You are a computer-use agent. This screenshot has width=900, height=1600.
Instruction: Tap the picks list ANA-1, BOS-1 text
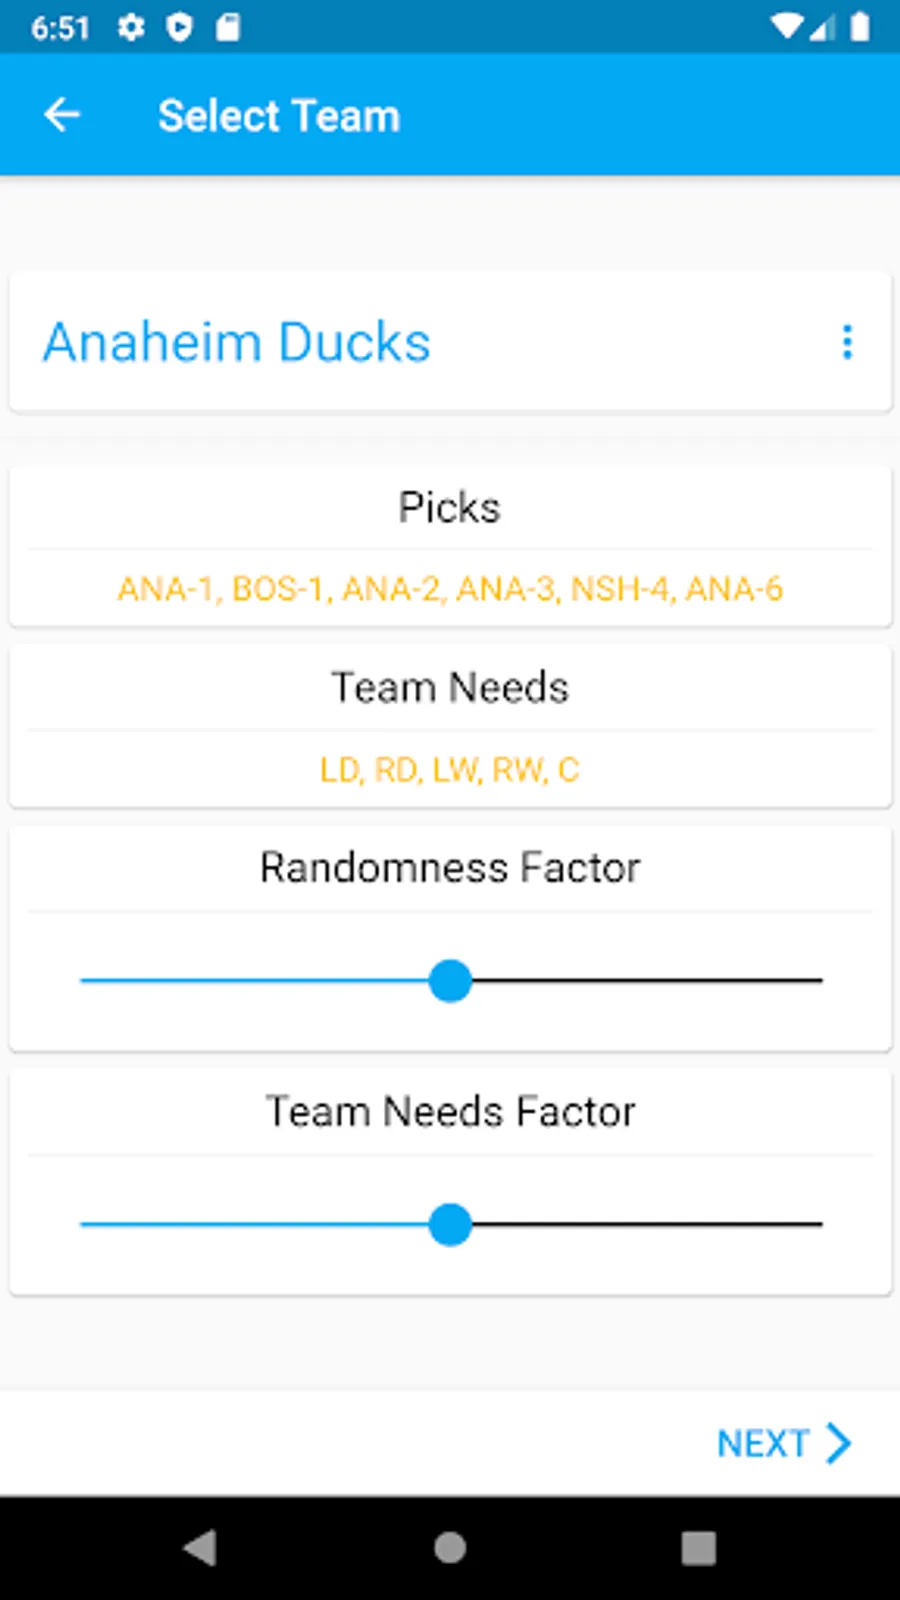(450, 589)
